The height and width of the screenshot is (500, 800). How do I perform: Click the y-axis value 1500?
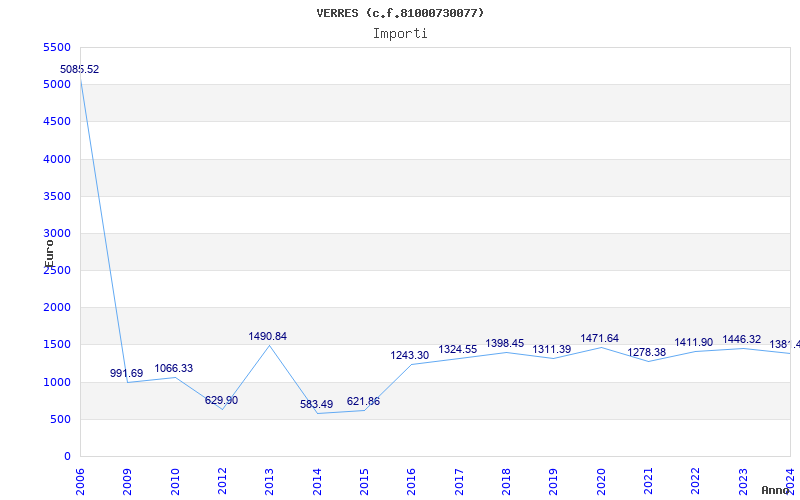pyautogui.click(x=57, y=345)
